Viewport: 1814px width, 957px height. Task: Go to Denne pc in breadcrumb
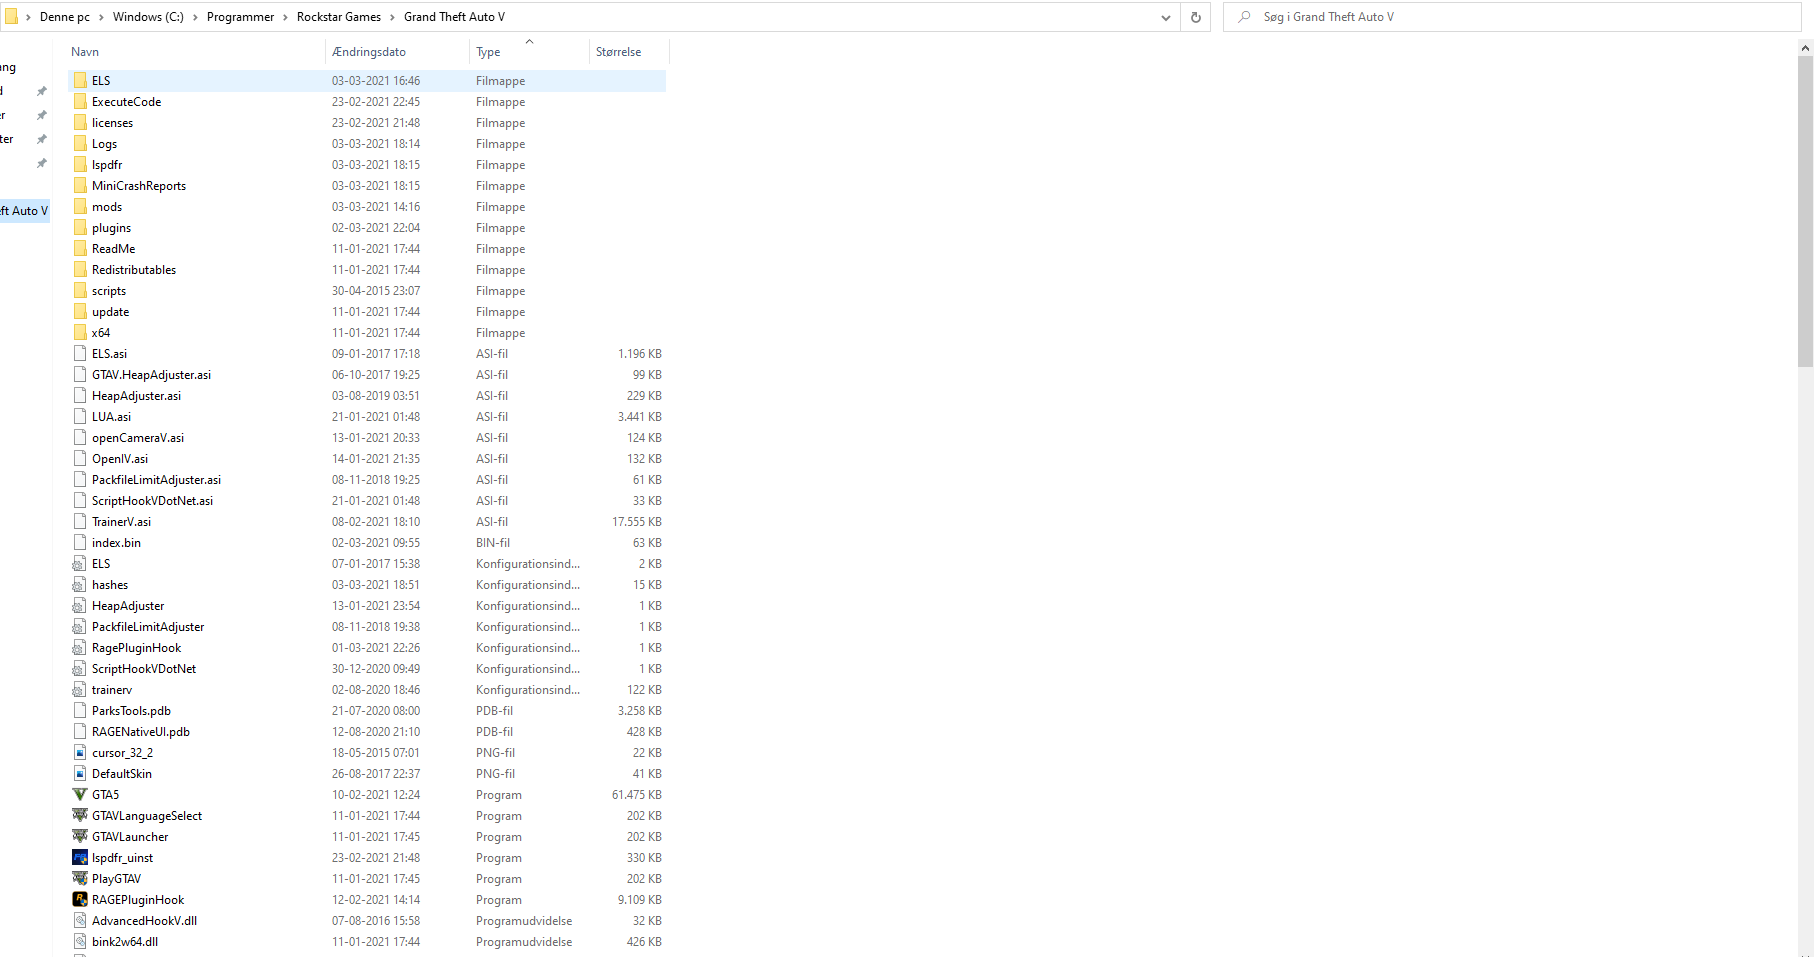(x=65, y=17)
